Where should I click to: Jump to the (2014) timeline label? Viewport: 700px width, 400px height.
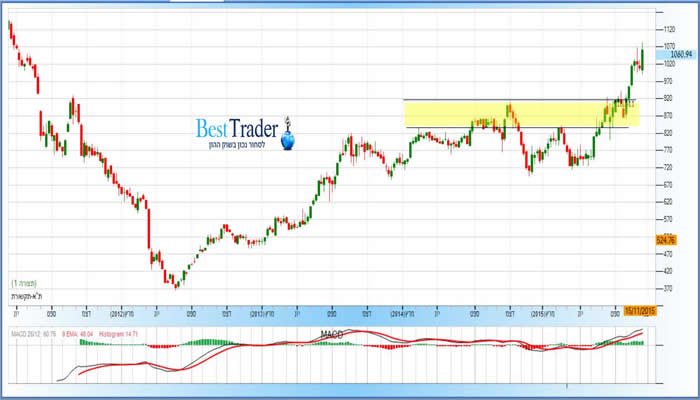point(403,311)
